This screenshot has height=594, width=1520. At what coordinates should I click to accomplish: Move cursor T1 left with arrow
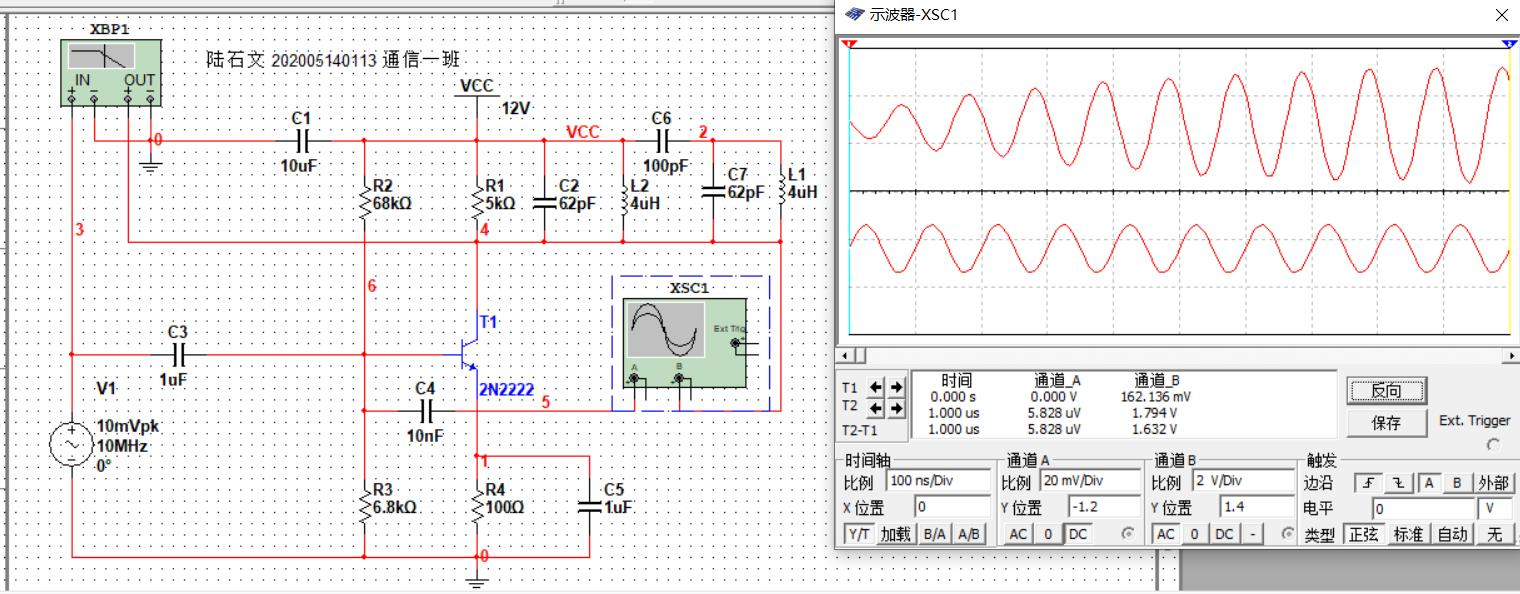point(877,387)
